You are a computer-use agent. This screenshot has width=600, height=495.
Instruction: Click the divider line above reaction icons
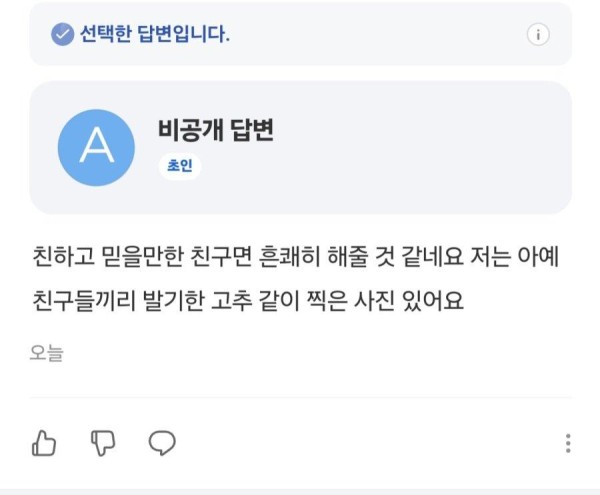301,398
